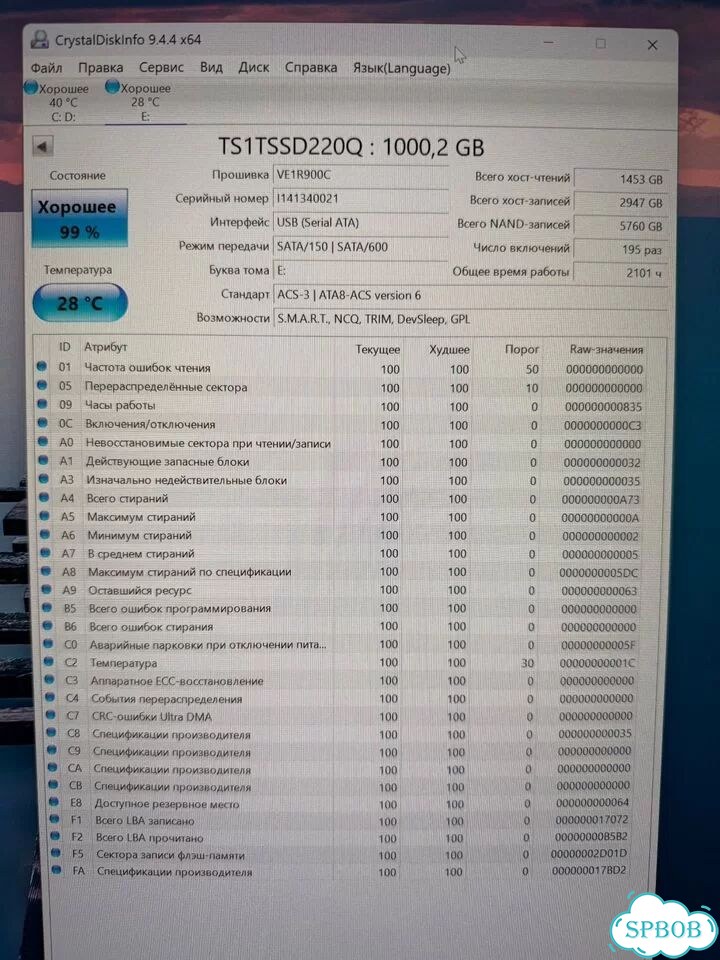Select the F2 Всего LBA прочитано row text
This screenshot has width=720, height=960.
click(x=149, y=838)
